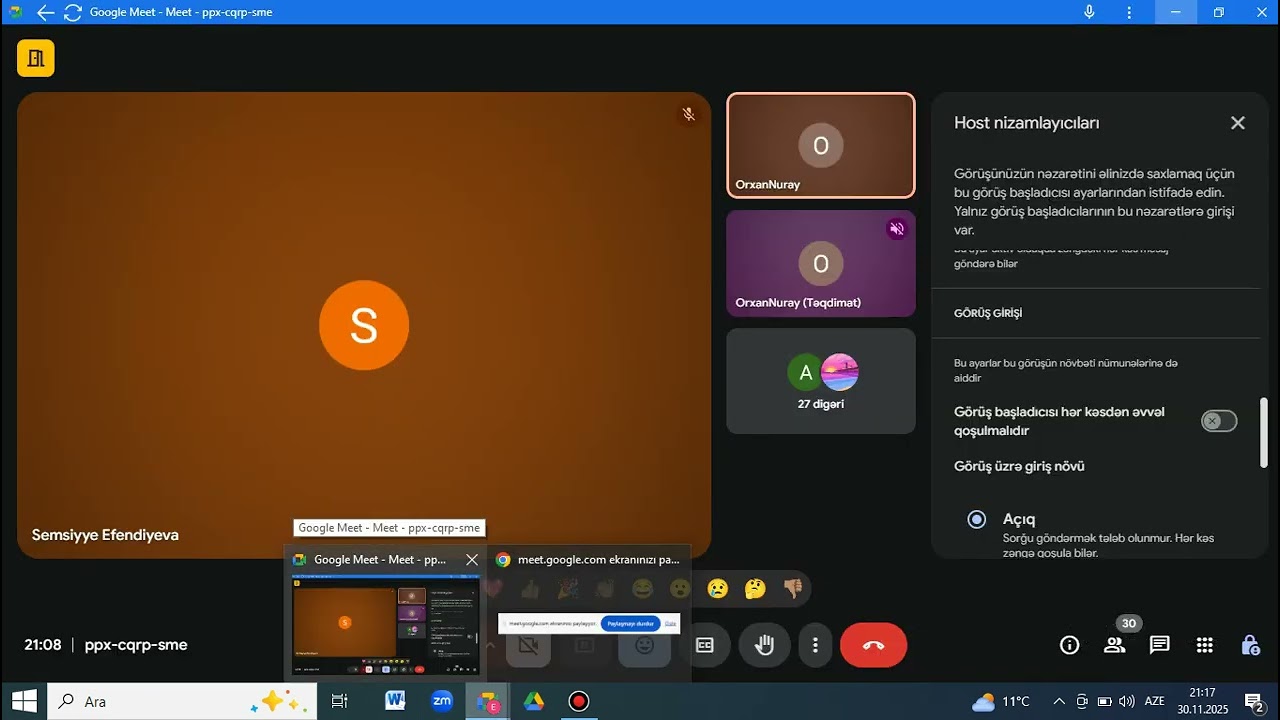Screen dimensions: 1280x720
Task: Open the activities grid icon
Action: [1205, 645]
